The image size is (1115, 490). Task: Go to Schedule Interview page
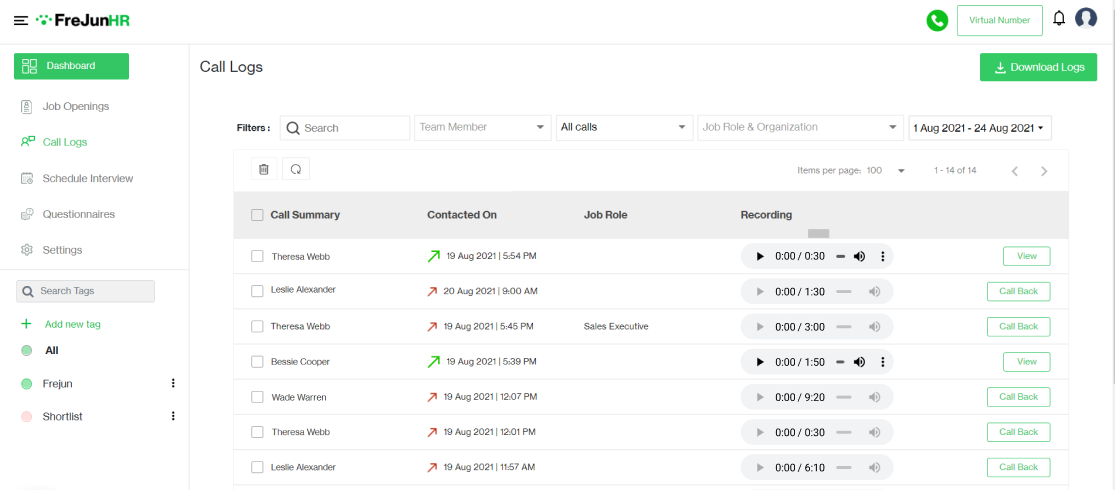(87, 178)
